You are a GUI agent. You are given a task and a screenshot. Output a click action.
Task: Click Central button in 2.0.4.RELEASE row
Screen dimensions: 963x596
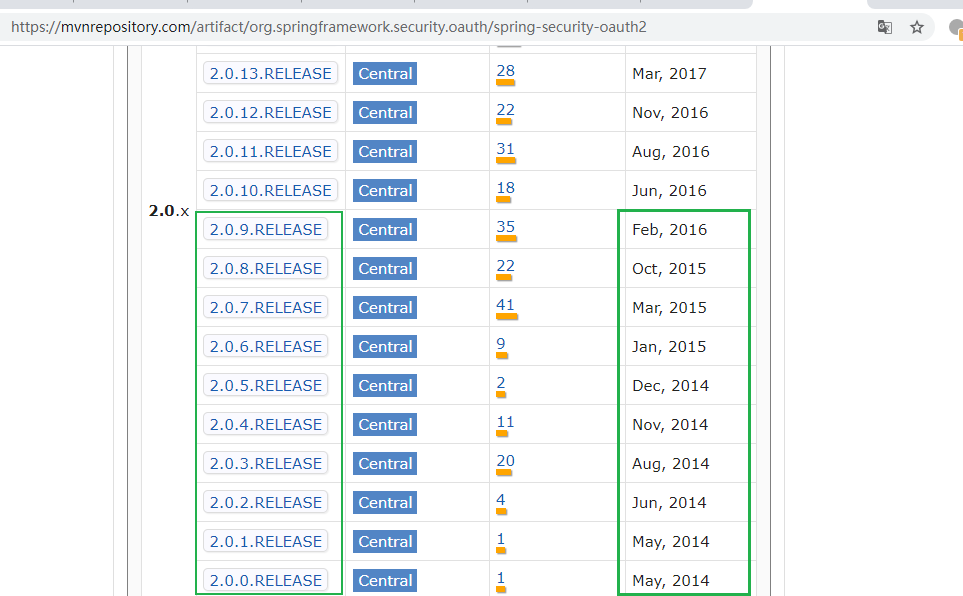tap(385, 425)
